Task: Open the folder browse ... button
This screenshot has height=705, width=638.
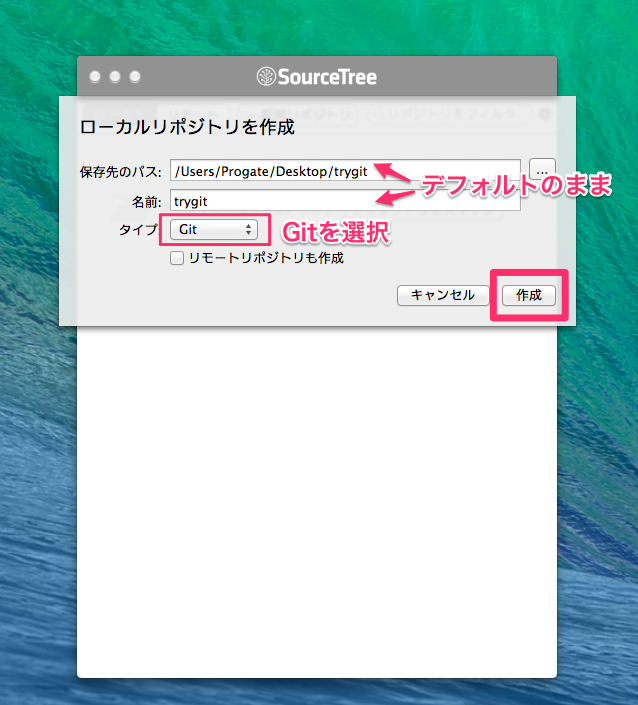Action: pos(542,170)
